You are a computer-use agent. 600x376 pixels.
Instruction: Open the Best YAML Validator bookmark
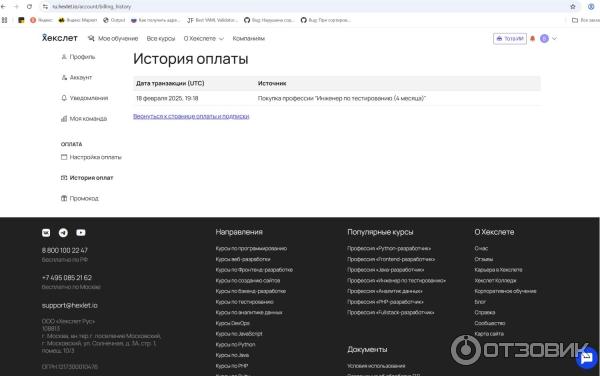pyautogui.click(x=212, y=20)
